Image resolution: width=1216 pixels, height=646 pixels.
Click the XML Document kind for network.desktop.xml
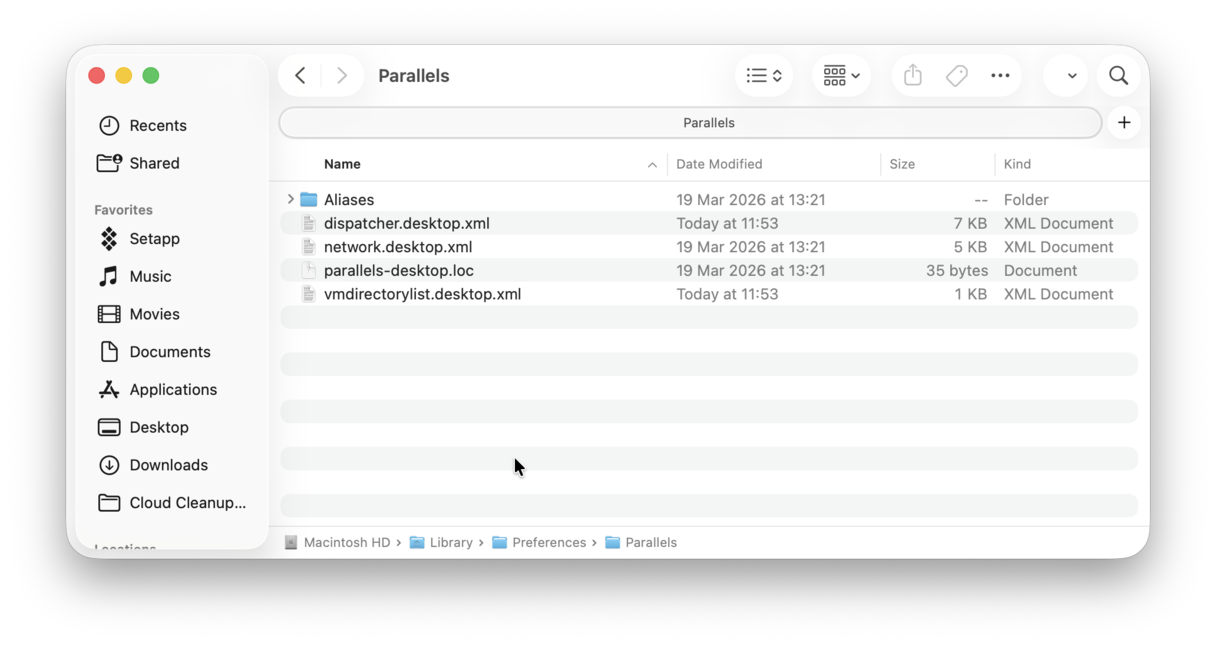coord(1058,247)
